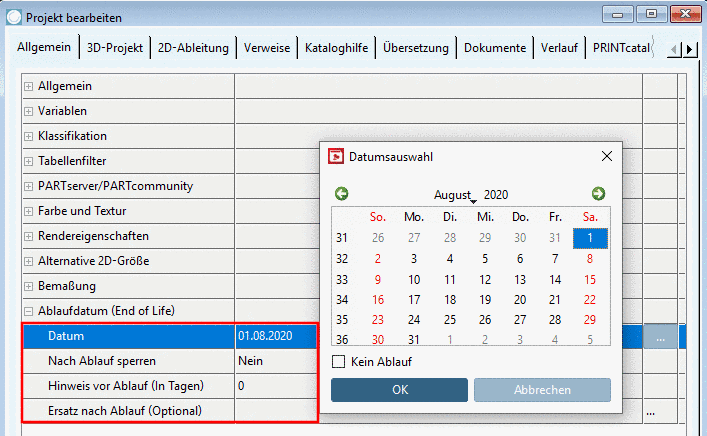Switch to the 3D-Projekt tab
This screenshot has width=707, height=436.
(115, 48)
